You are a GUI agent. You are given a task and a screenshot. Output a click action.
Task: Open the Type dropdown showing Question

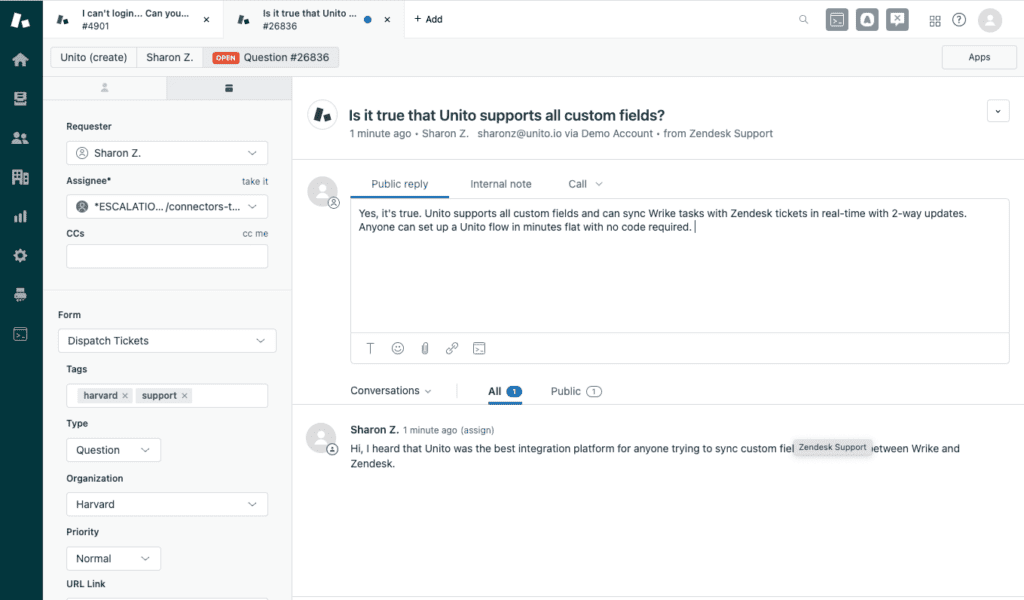coord(113,449)
